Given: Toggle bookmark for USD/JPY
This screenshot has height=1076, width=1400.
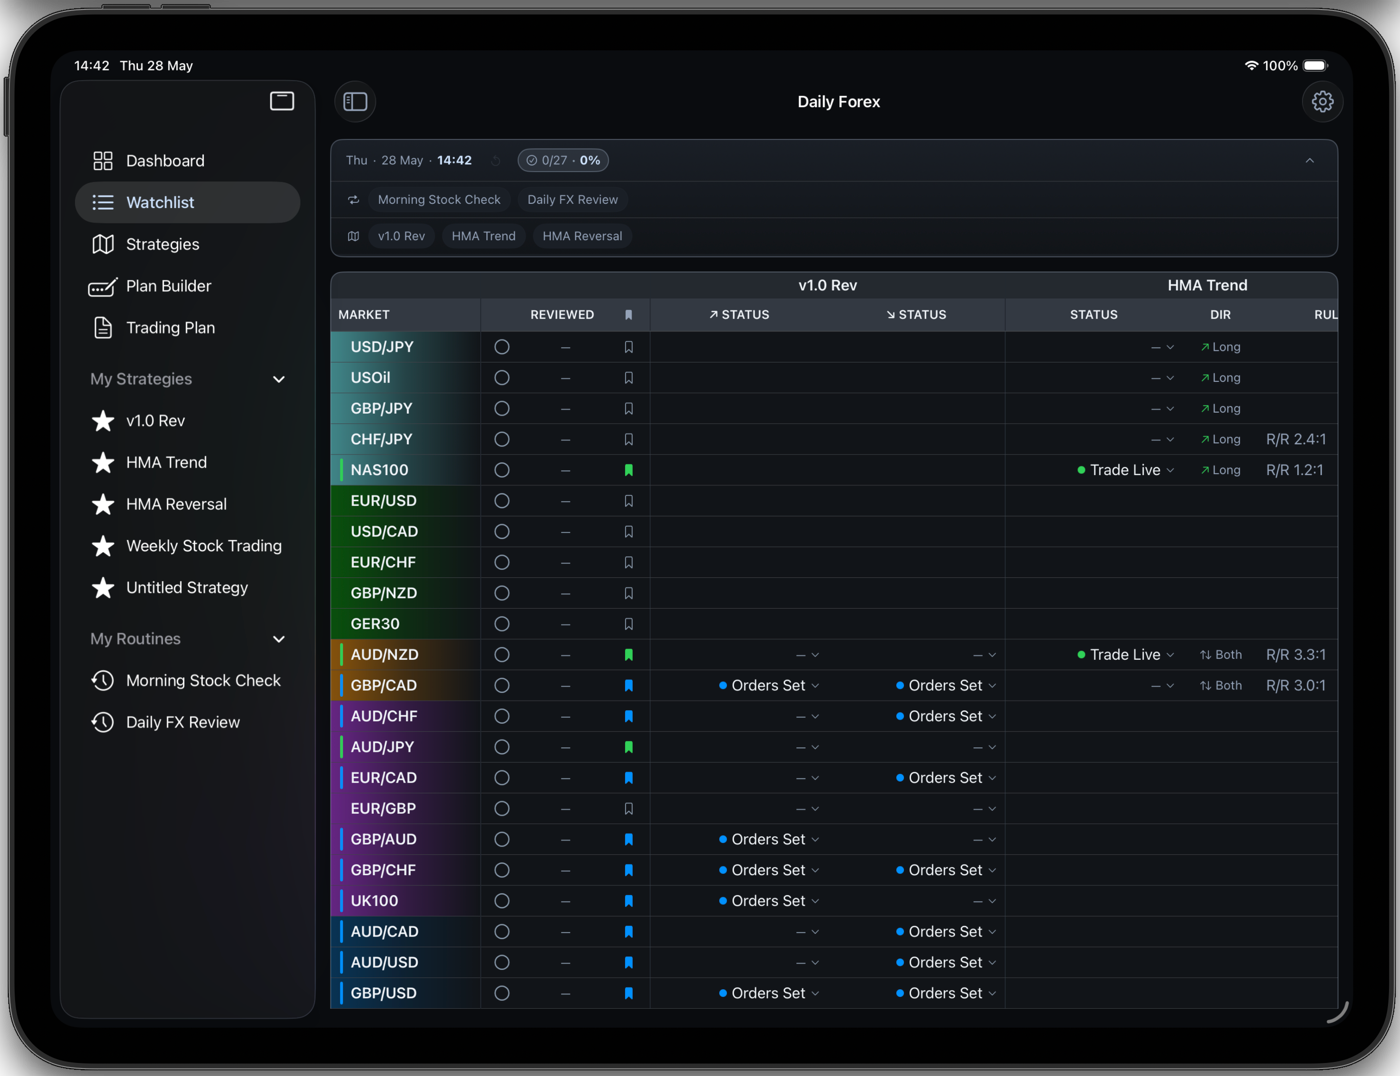Looking at the screenshot, I should coord(629,347).
